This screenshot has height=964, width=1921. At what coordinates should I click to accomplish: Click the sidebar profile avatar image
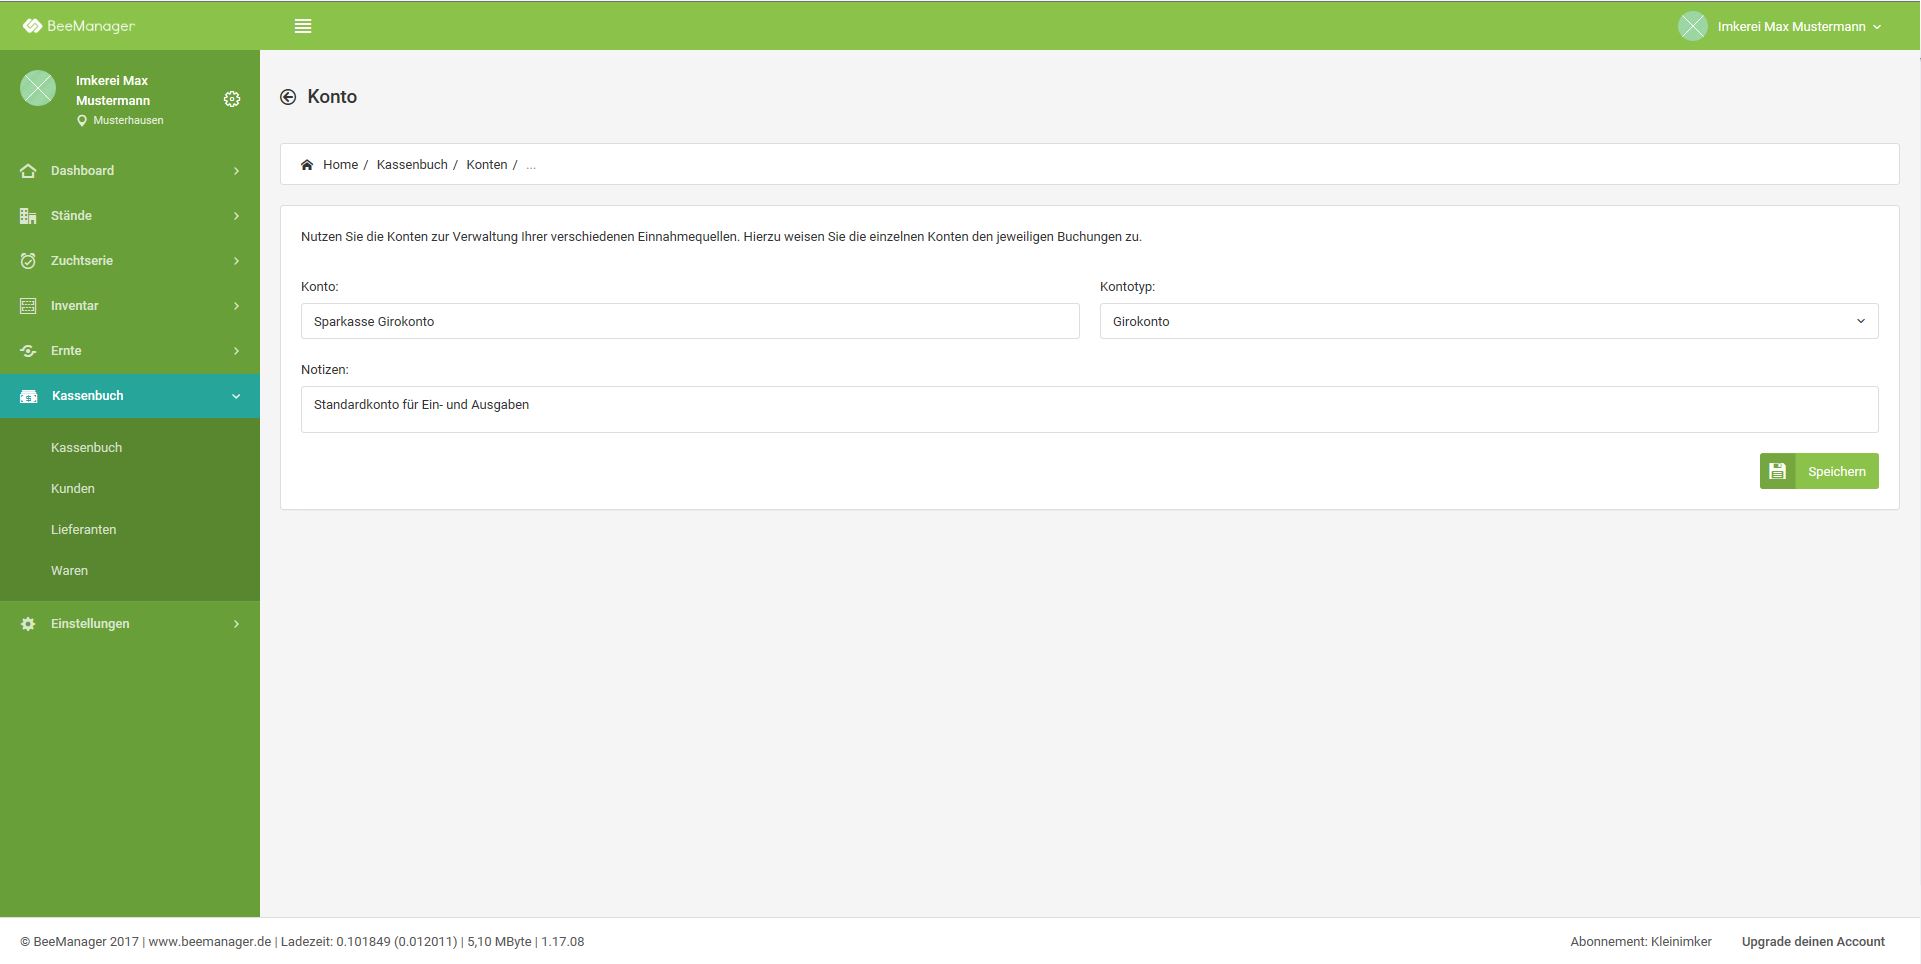point(38,88)
